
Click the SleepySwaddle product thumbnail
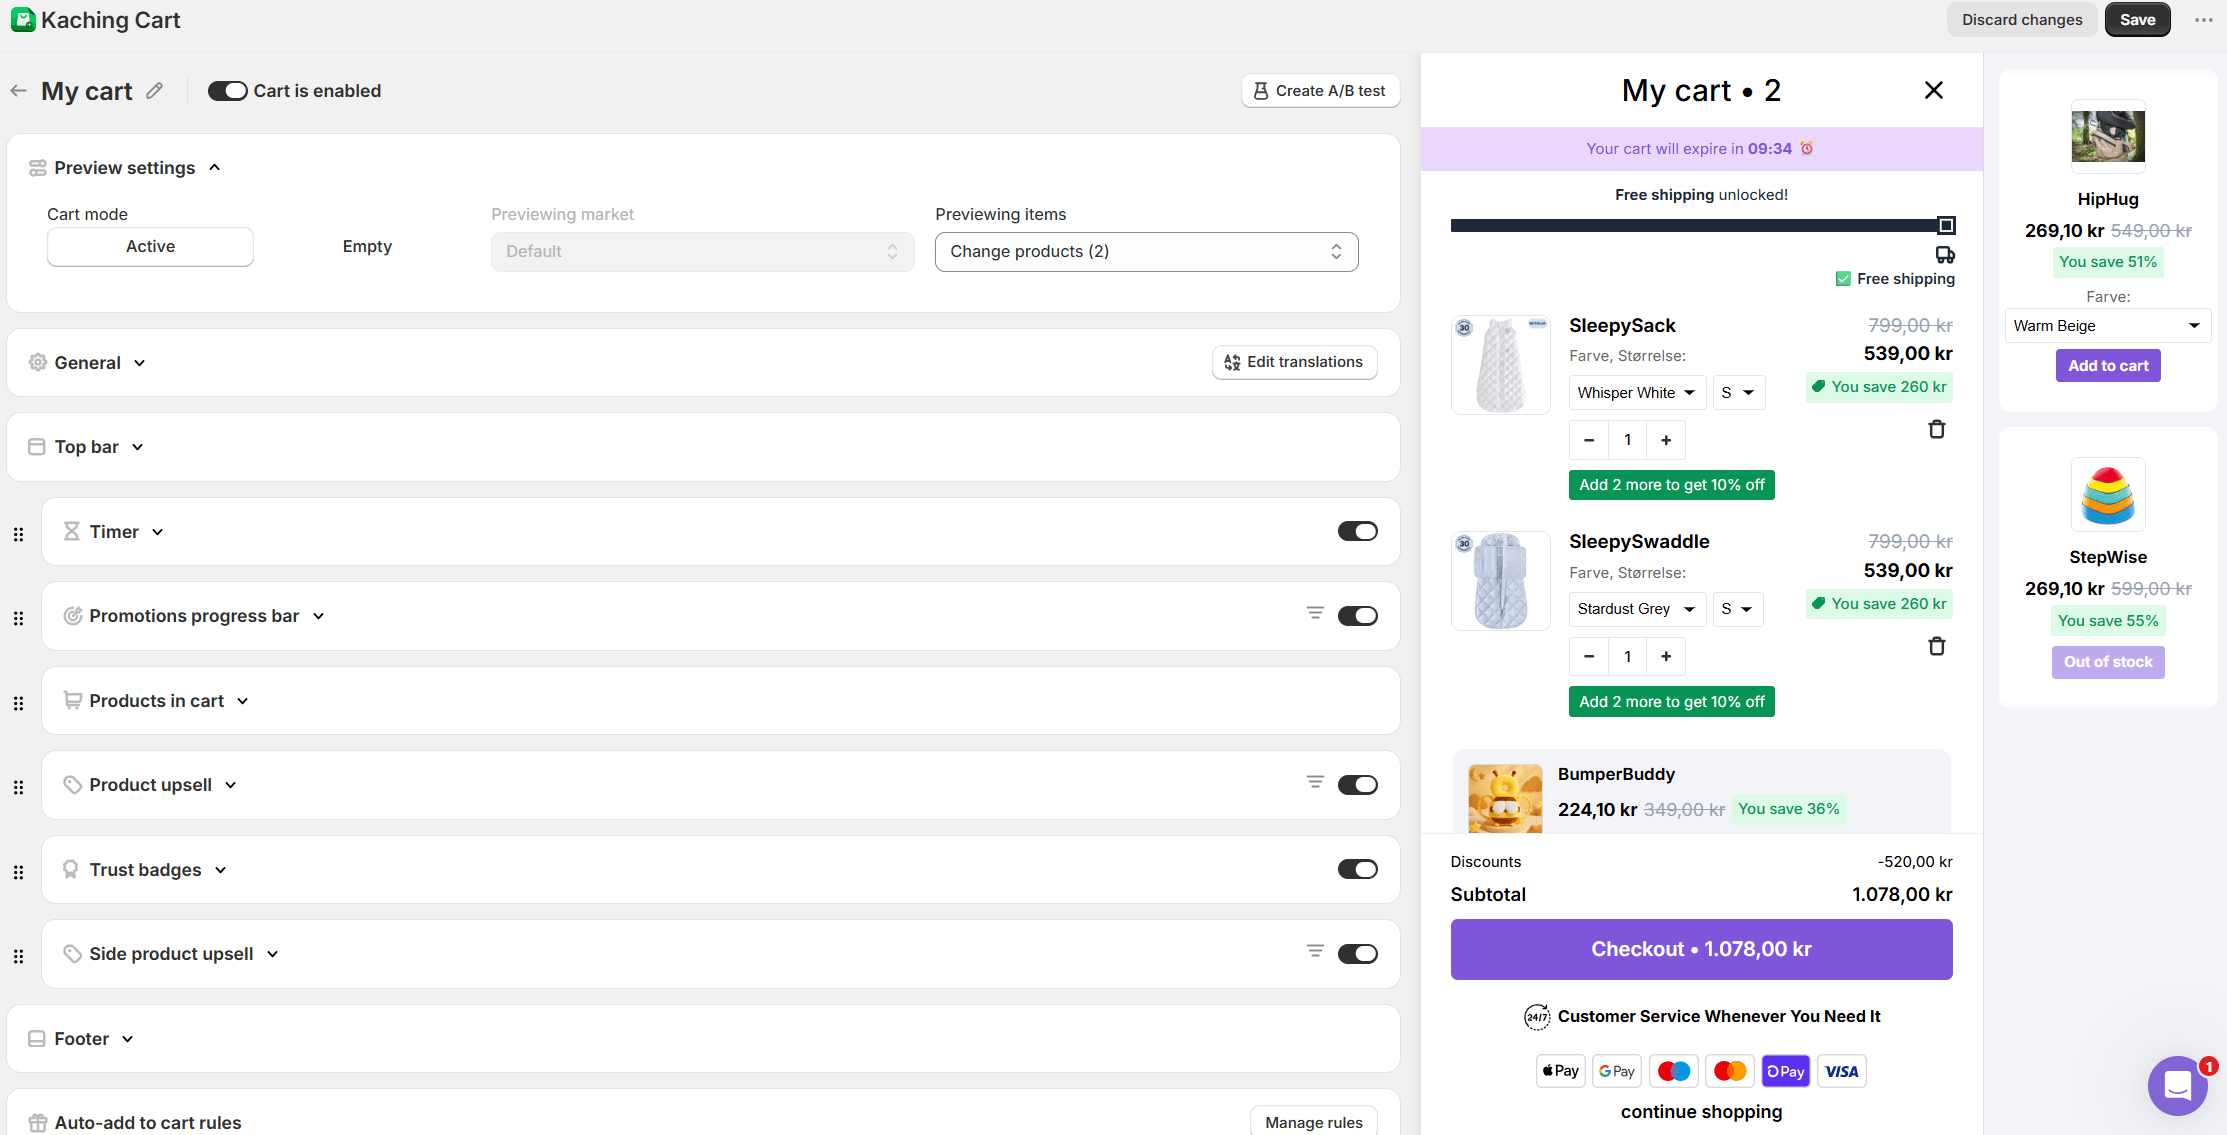click(1500, 581)
